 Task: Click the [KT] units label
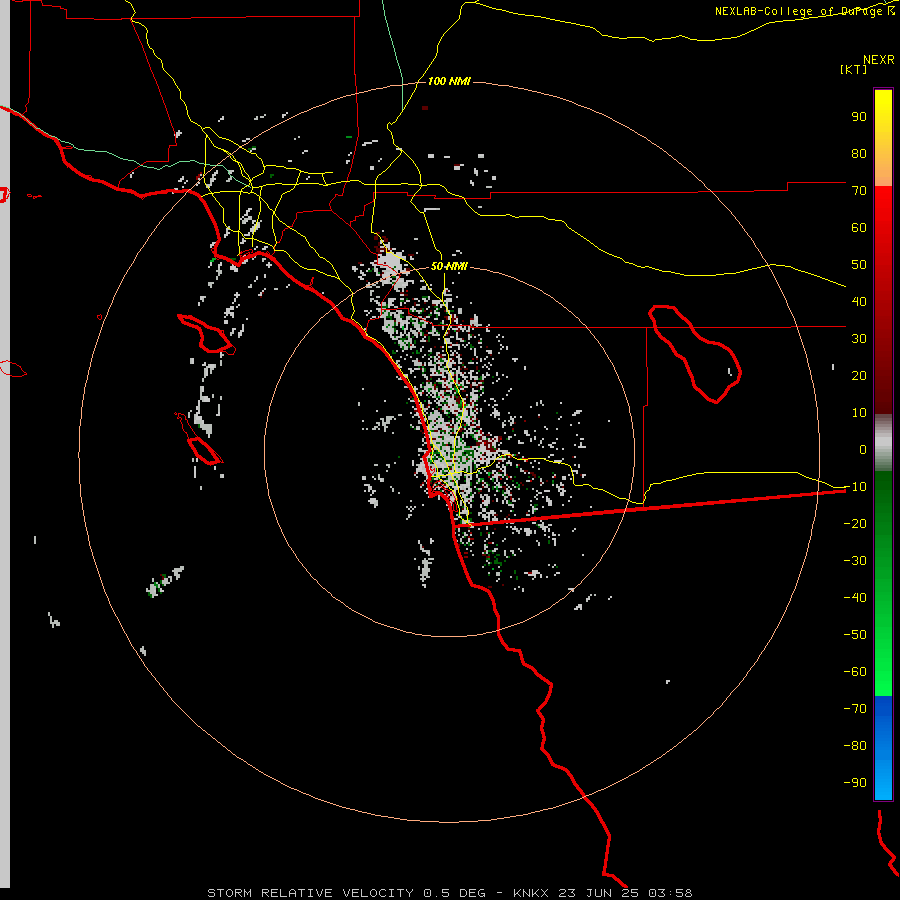pyautogui.click(x=854, y=69)
